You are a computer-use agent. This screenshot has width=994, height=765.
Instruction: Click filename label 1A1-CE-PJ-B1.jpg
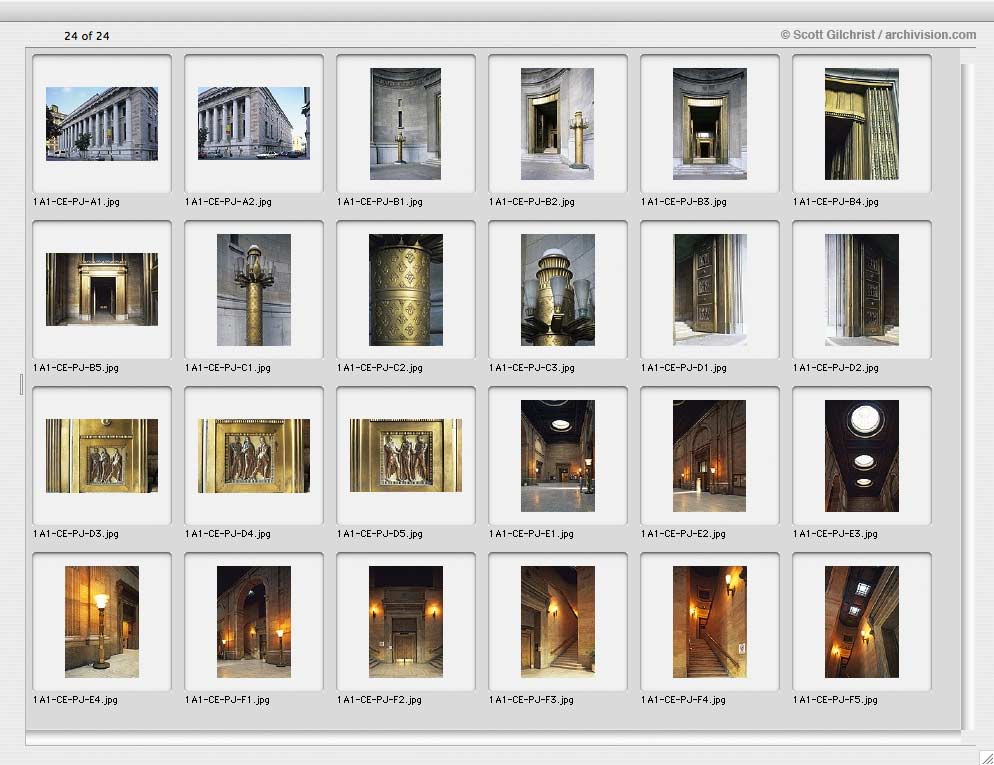pos(380,202)
